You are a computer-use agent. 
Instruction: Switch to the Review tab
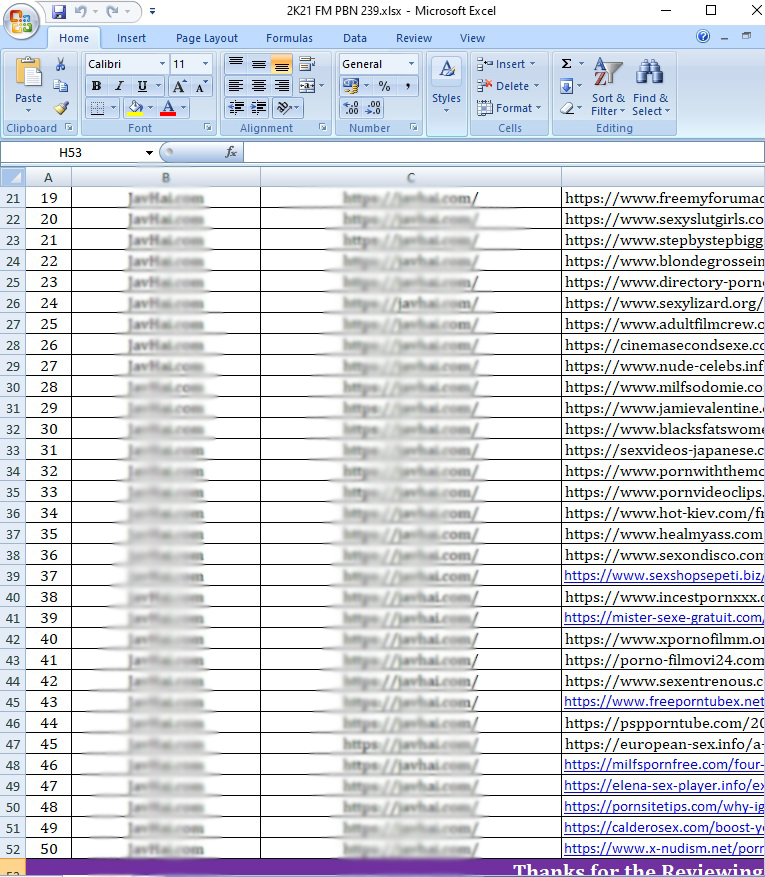point(414,38)
